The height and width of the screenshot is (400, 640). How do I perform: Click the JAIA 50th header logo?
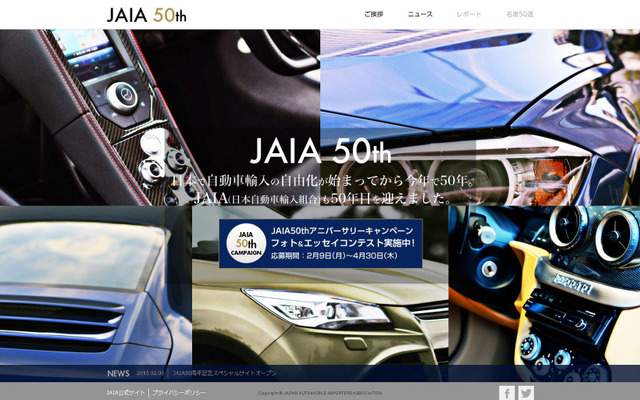tap(147, 15)
